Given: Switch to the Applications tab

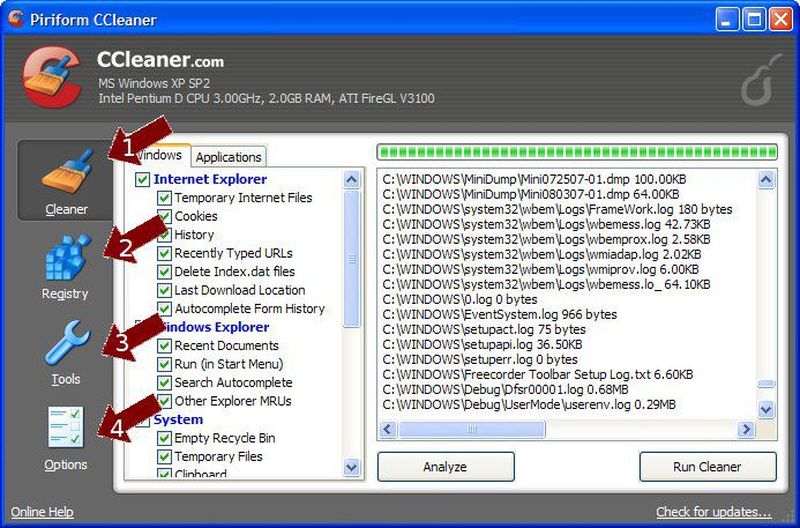Looking at the screenshot, I should (228, 157).
